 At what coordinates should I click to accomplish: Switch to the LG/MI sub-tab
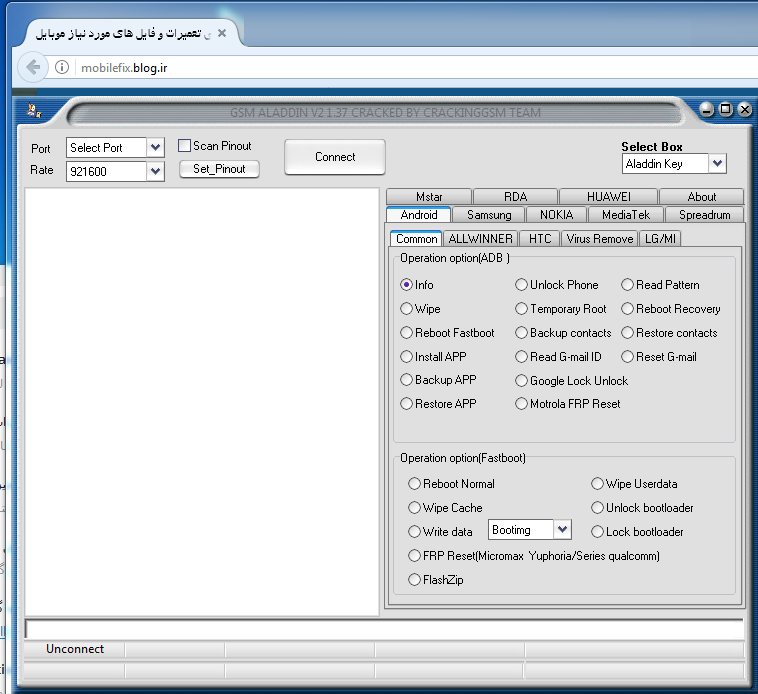(x=660, y=239)
